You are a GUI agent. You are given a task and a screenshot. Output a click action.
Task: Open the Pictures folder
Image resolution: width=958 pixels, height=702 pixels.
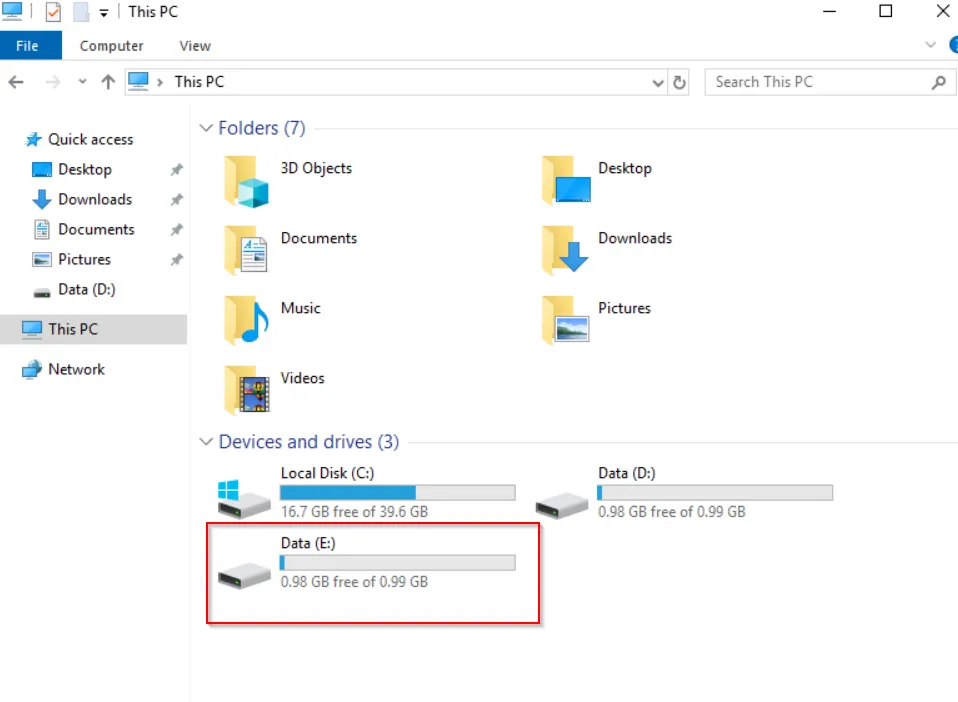pos(624,308)
